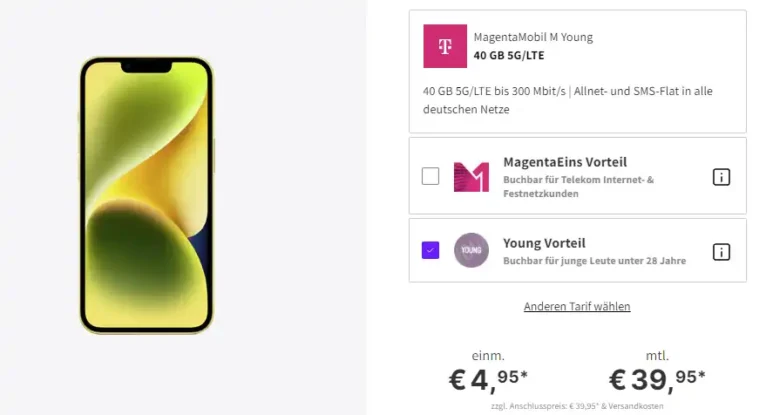Click Buchbar für junge Leute subtitle

tap(595, 261)
